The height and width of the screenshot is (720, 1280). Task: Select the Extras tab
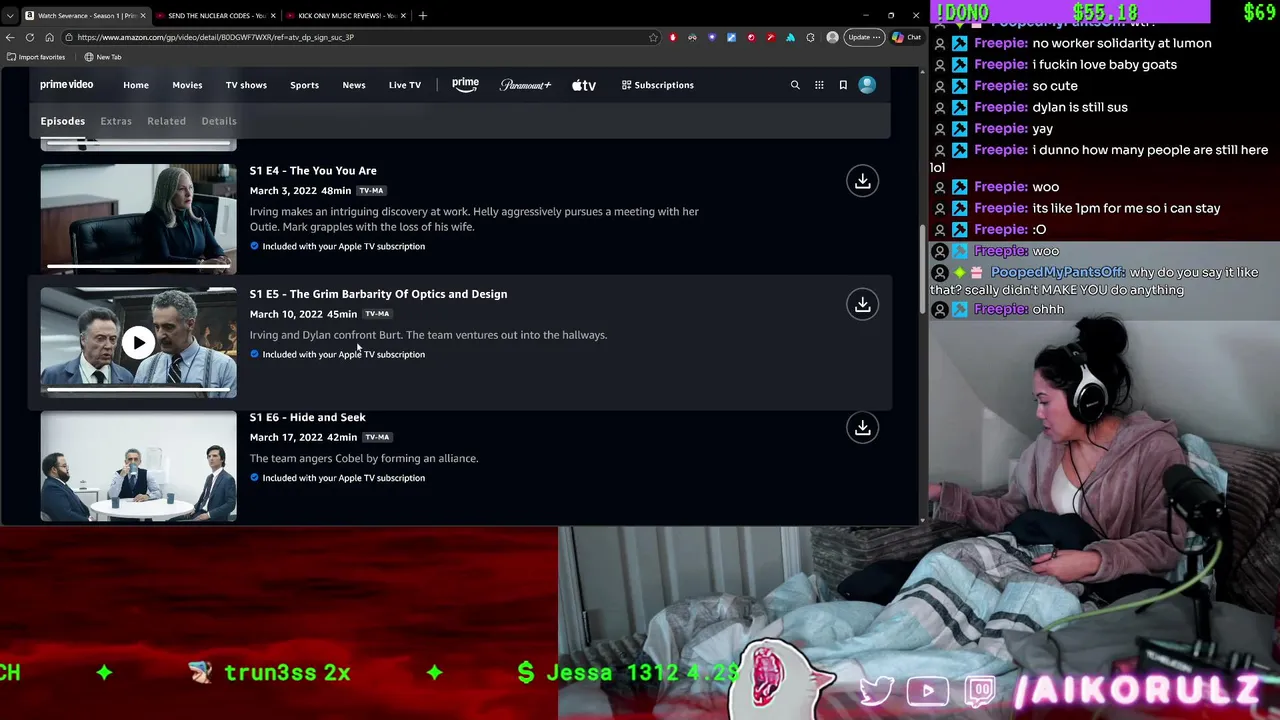point(116,121)
